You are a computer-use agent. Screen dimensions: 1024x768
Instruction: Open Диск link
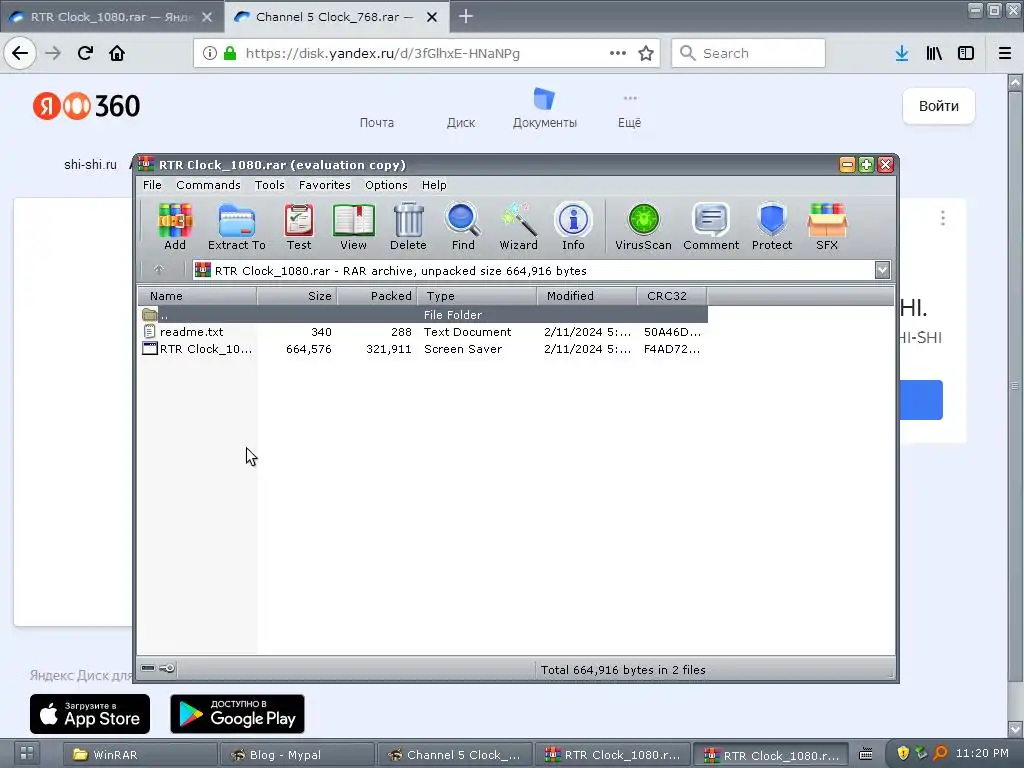point(461,123)
